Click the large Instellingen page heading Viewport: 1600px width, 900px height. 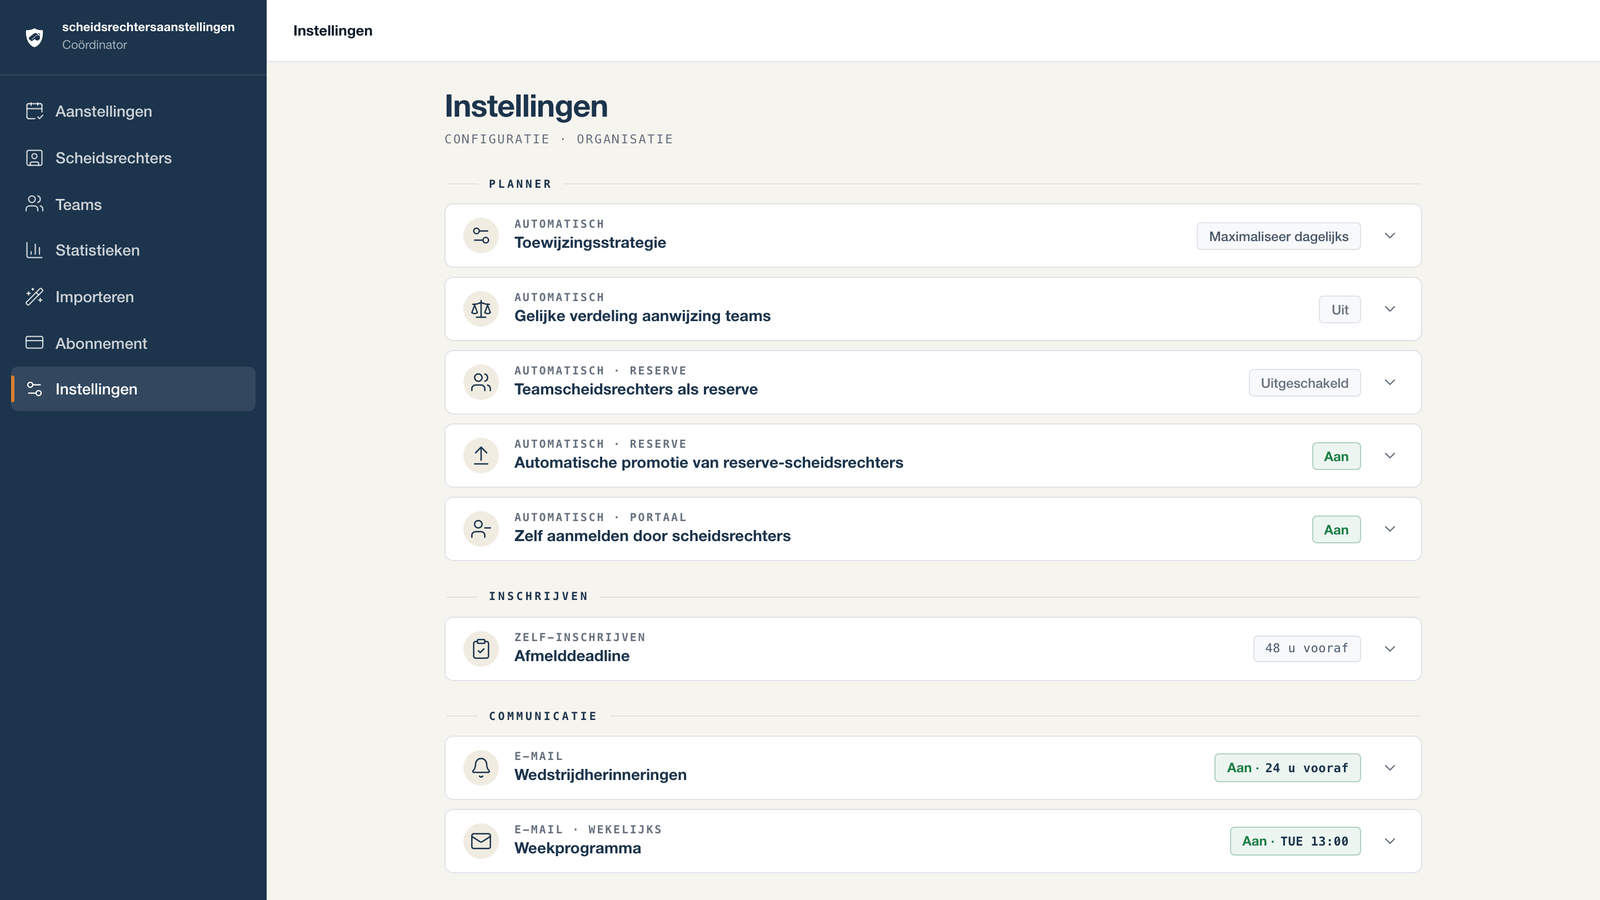pyautogui.click(x=526, y=106)
